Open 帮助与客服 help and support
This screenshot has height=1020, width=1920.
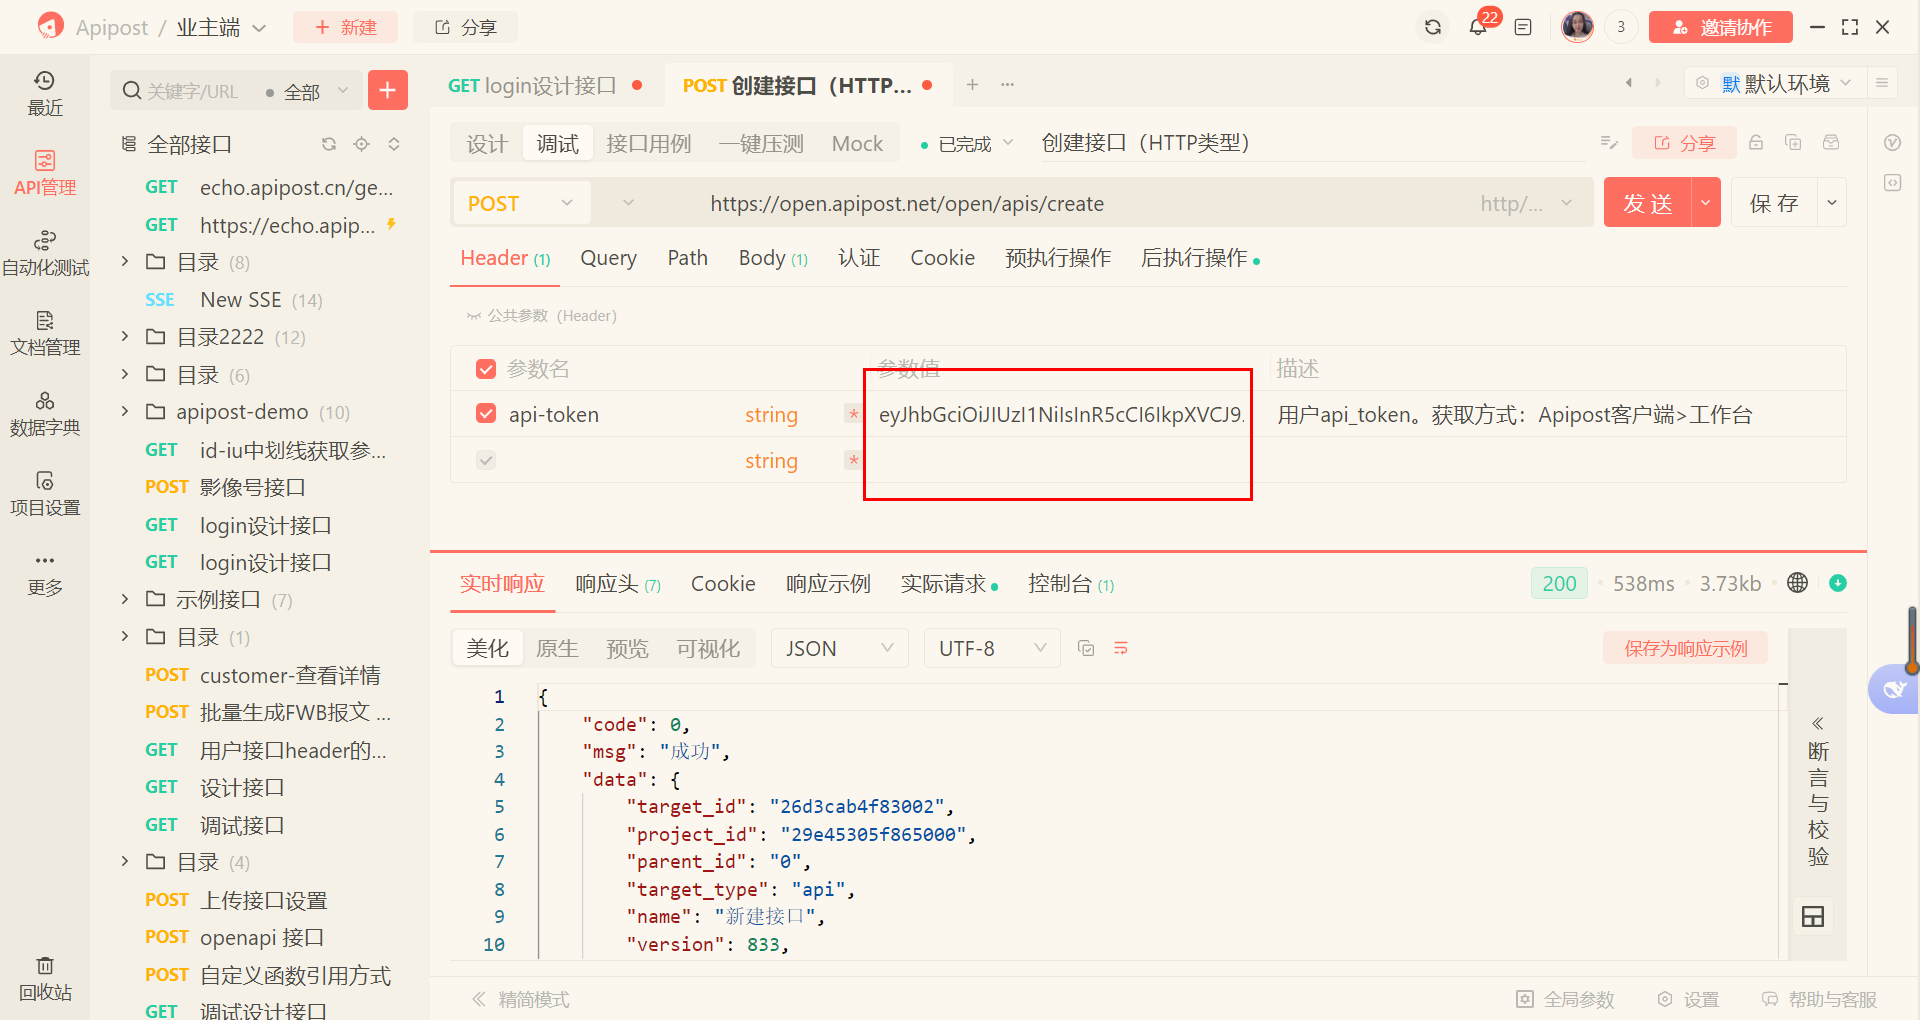click(1819, 999)
